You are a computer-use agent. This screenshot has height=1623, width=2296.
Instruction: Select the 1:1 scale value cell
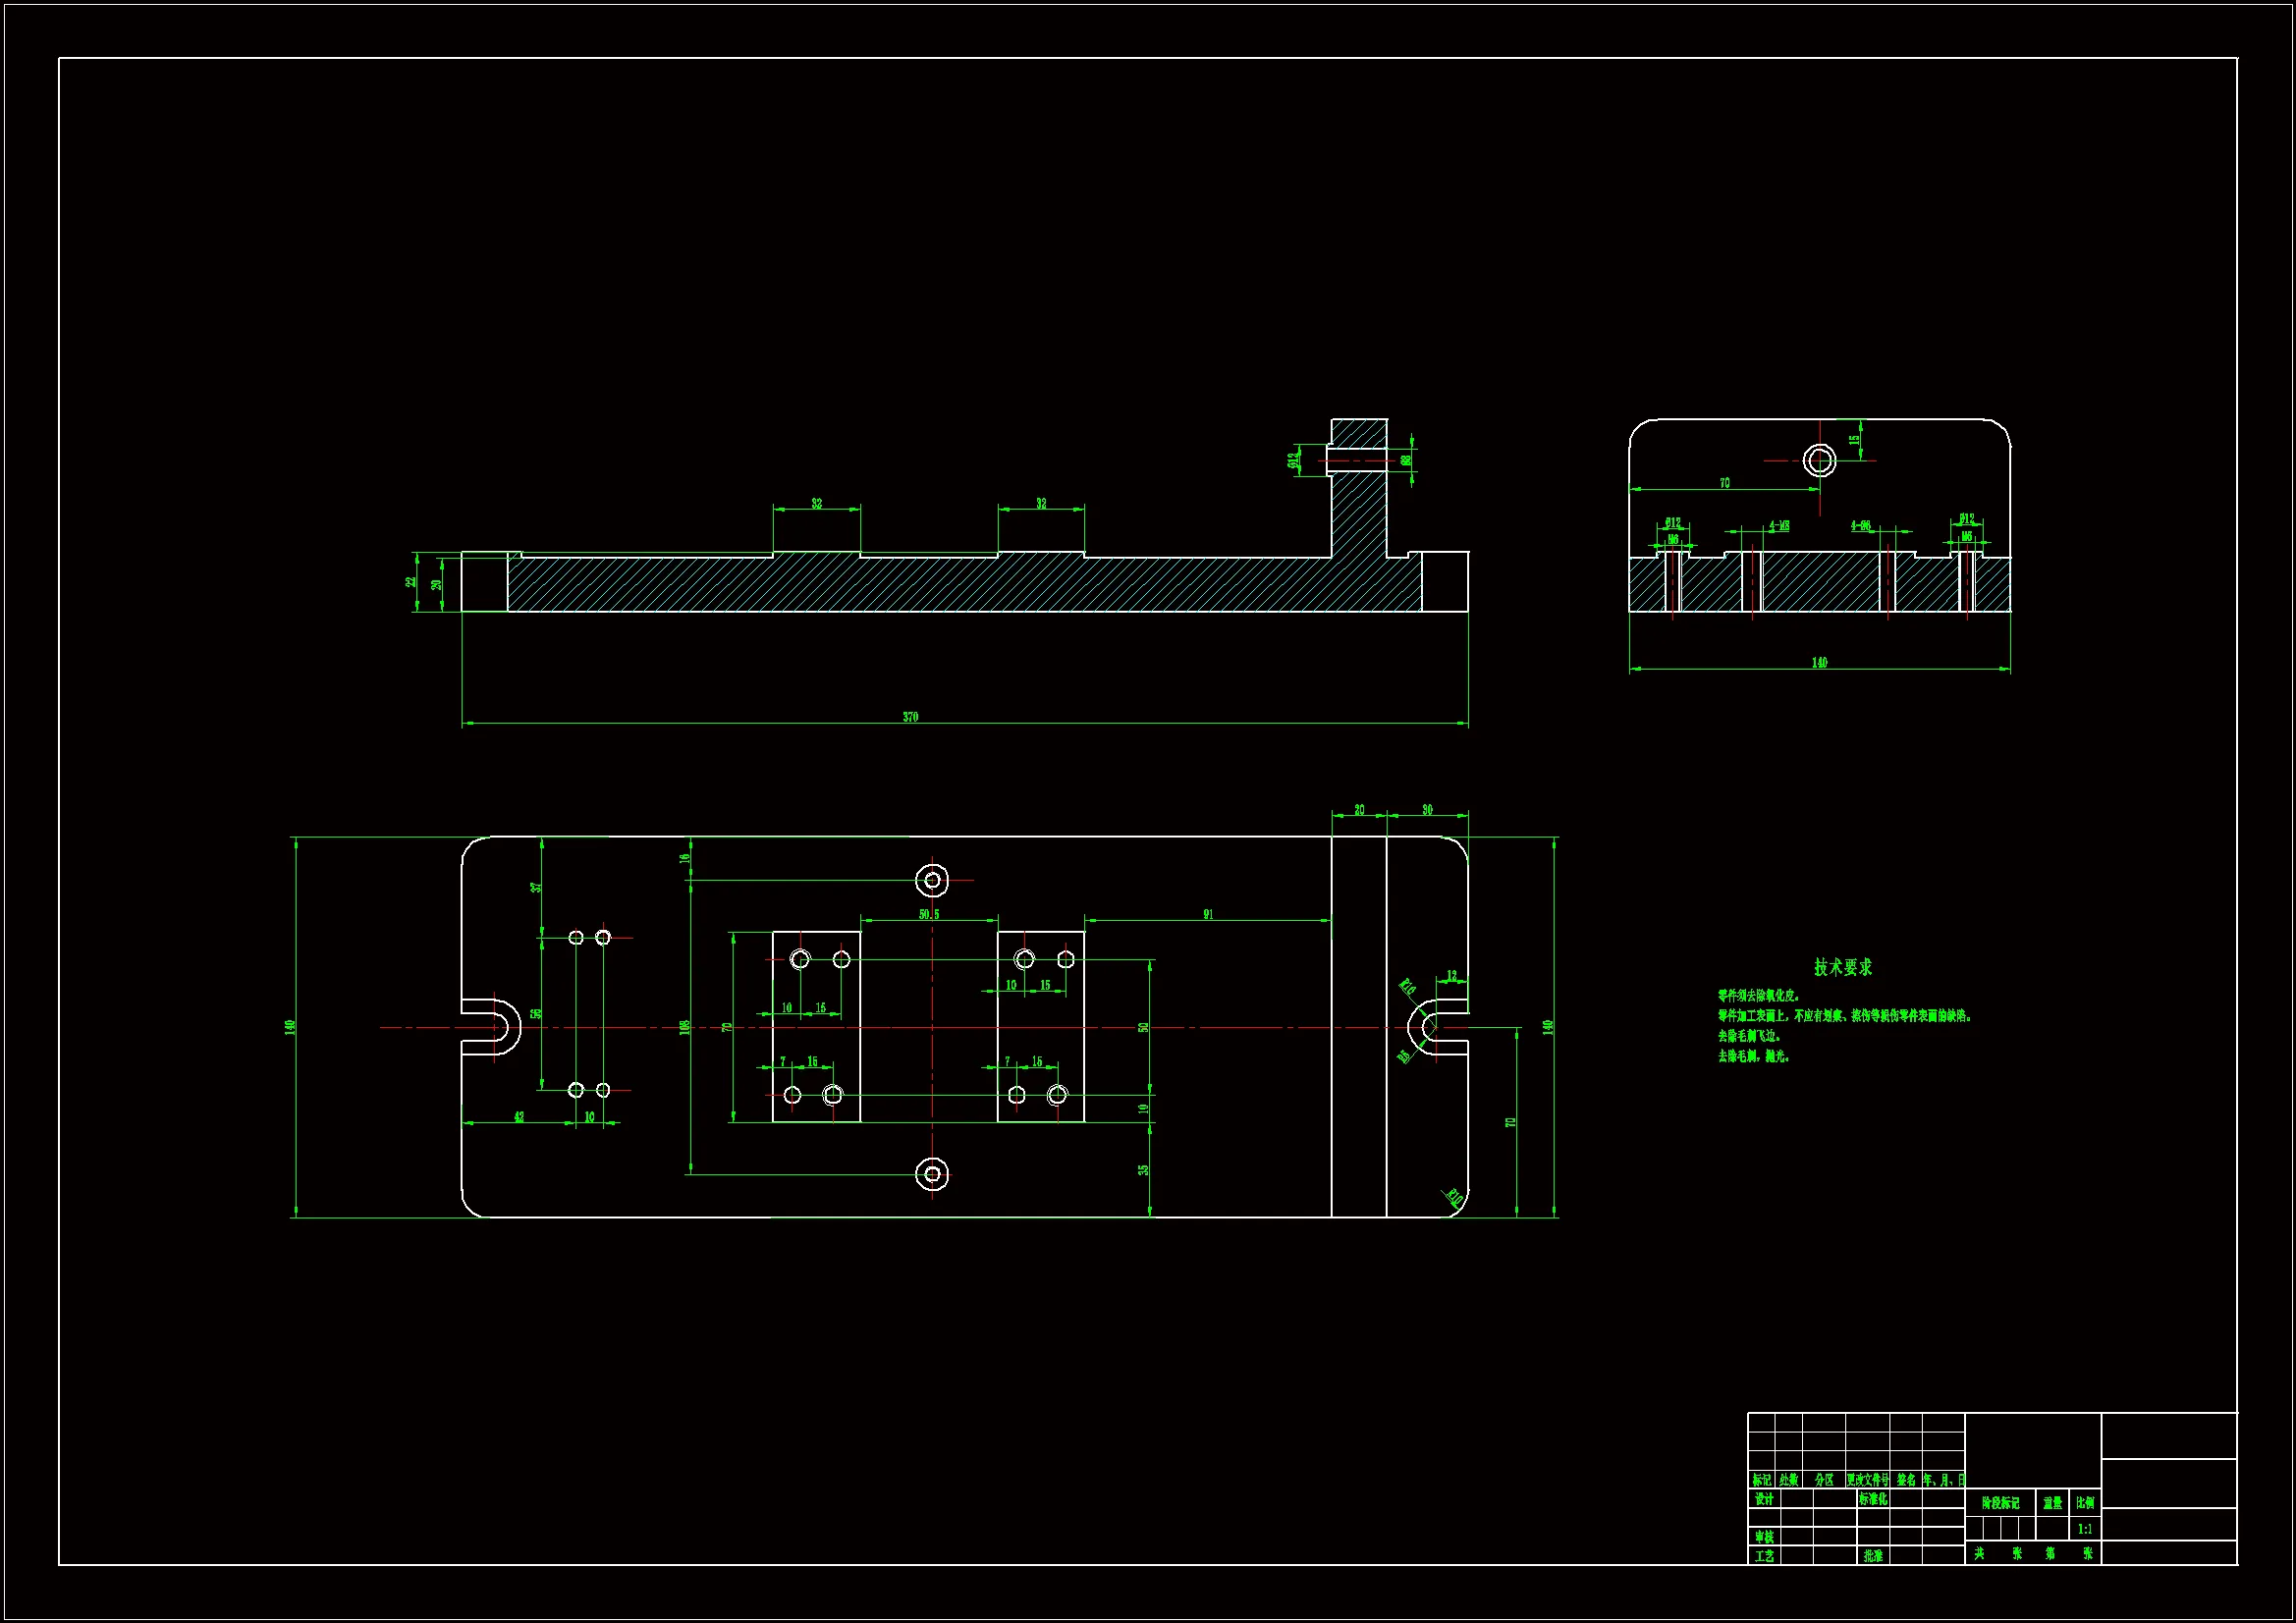pos(2085,1529)
